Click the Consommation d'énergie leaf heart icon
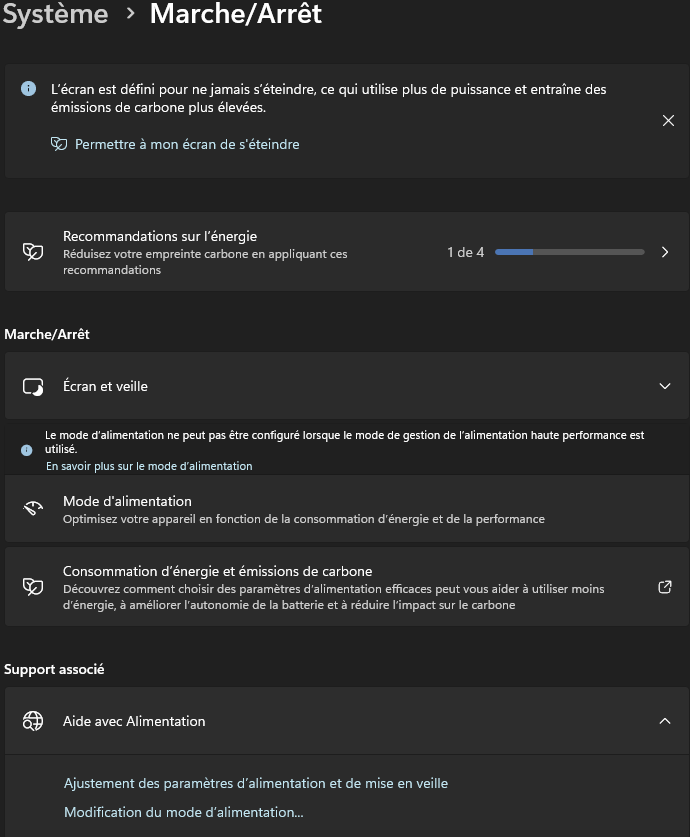 [33, 587]
